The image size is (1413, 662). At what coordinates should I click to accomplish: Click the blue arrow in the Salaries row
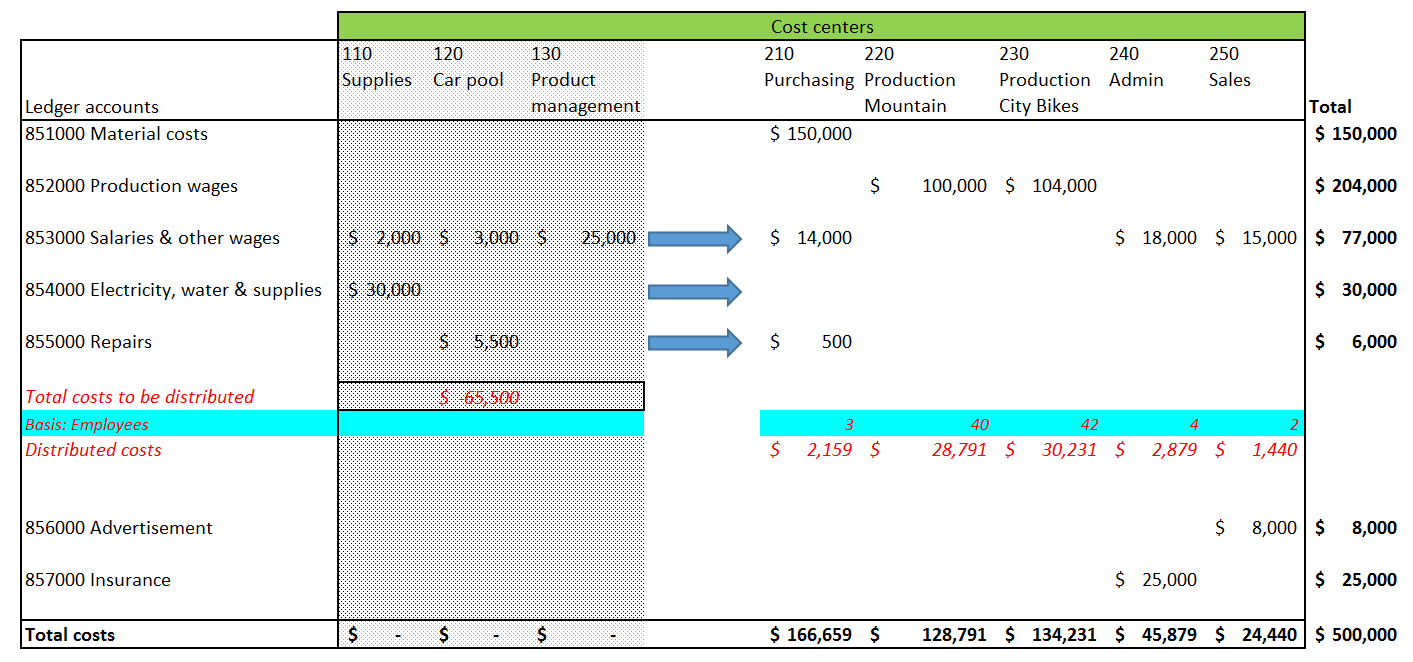tap(695, 238)
